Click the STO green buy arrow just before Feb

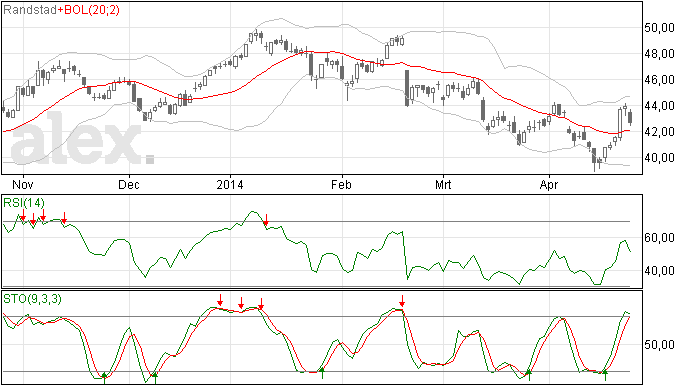pyautogui.click(x=323, y=373)
